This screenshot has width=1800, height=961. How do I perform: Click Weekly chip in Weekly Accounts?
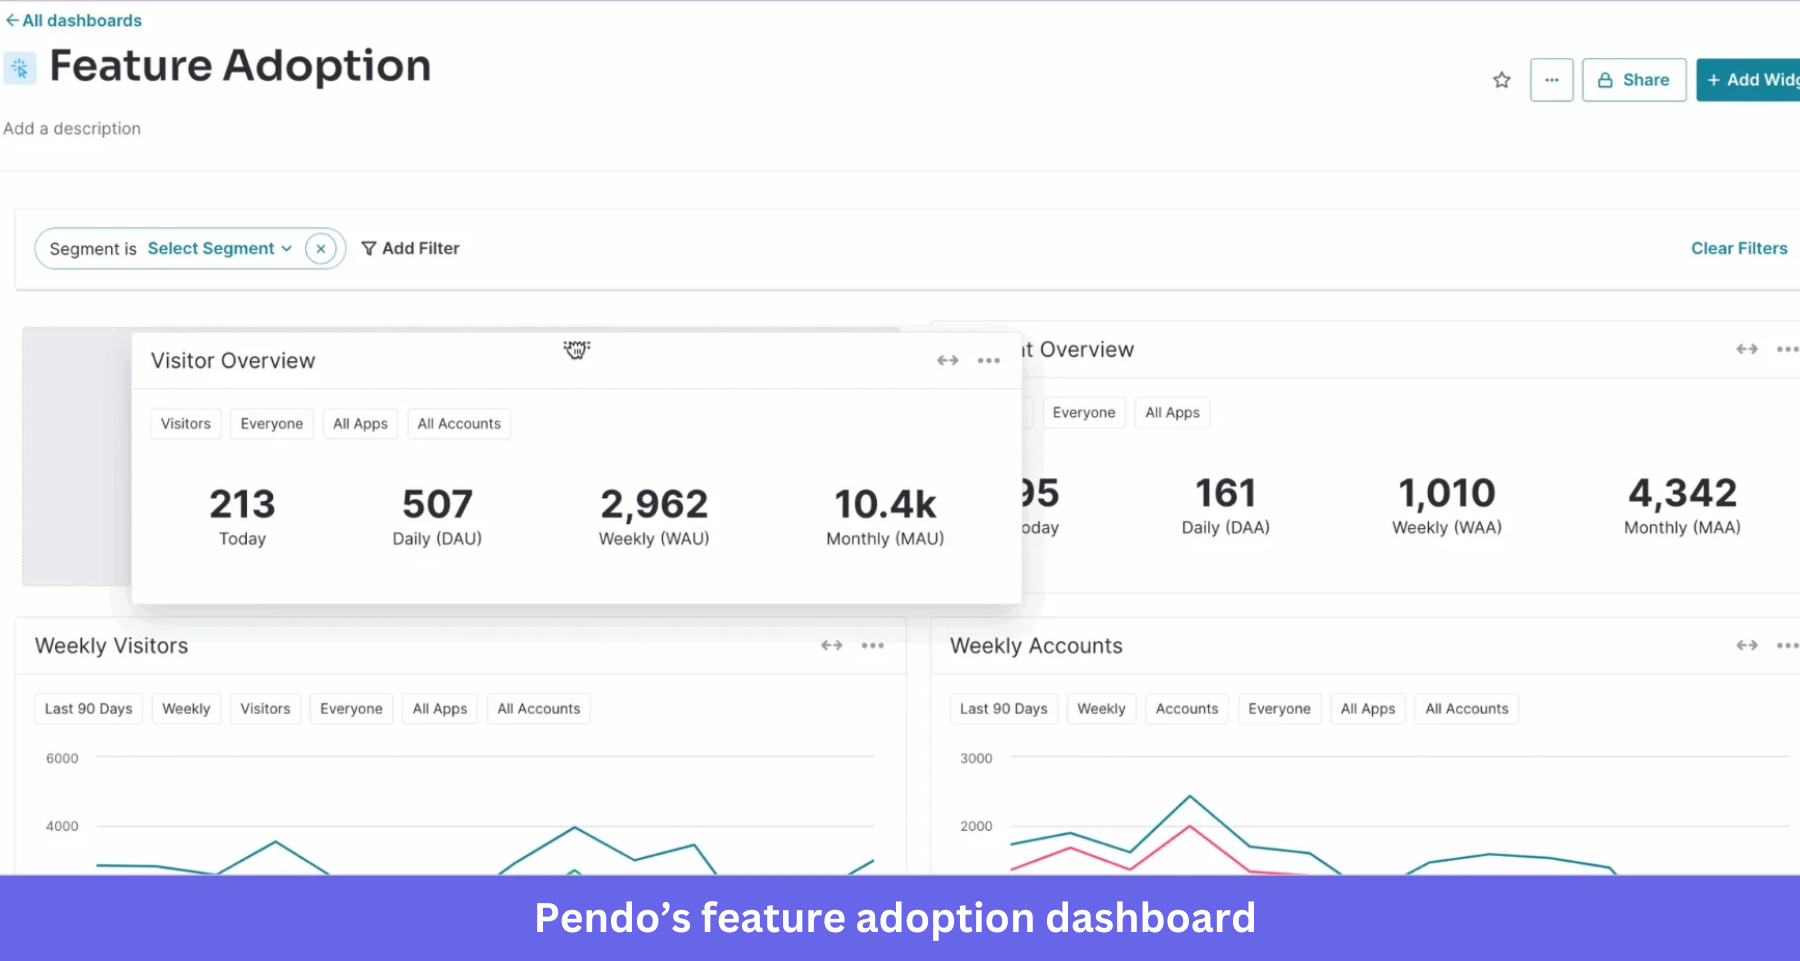coord(1101,709)
